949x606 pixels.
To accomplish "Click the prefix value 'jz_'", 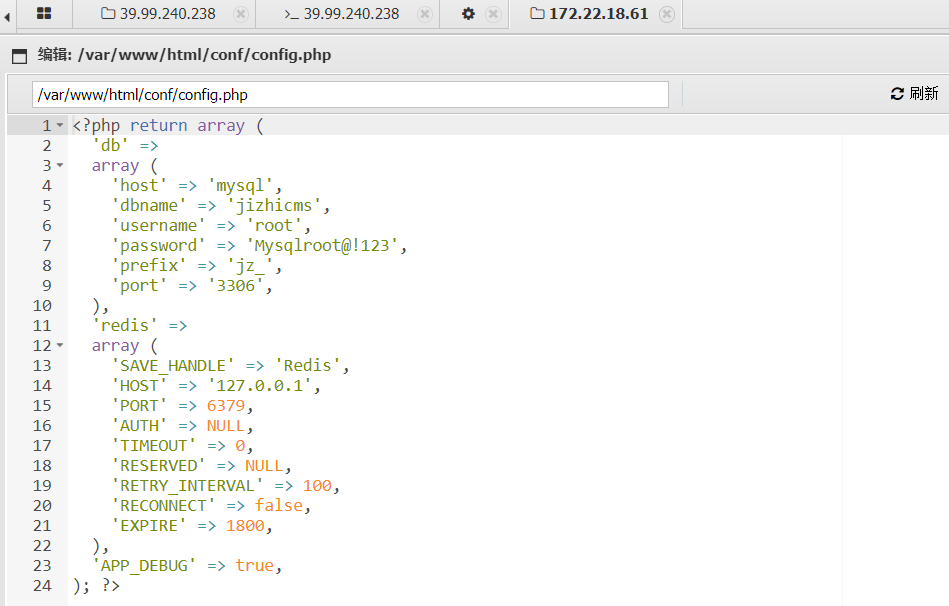I will click(x=249, y=265).
